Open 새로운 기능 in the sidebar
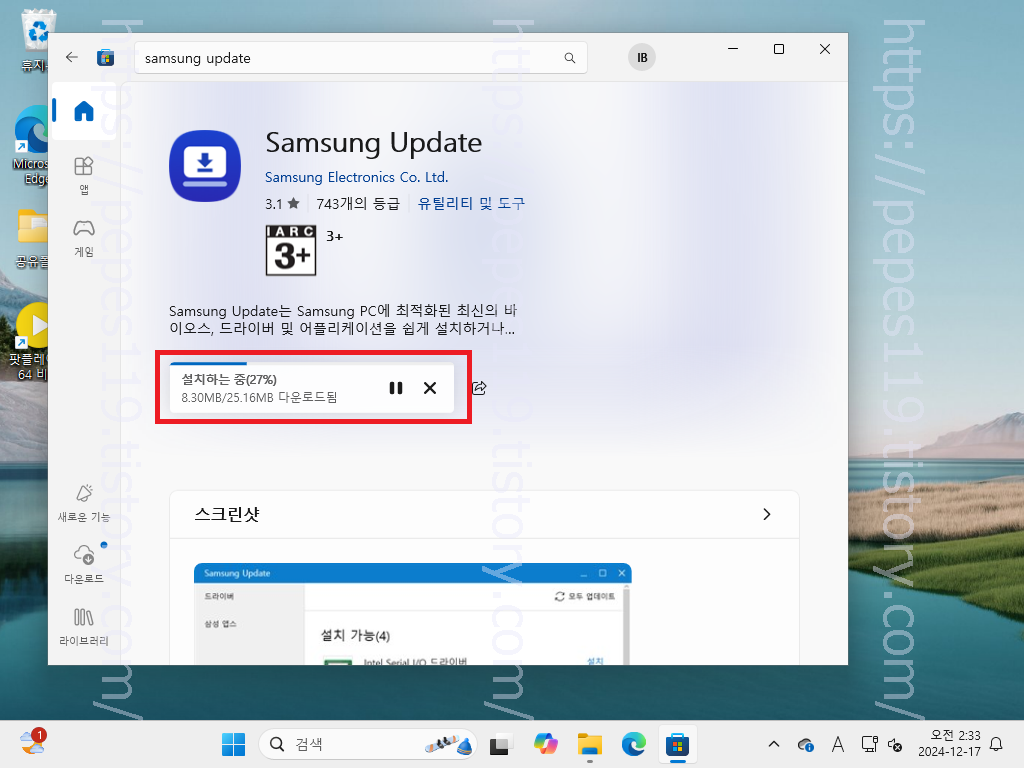 (x=84, y=503)
